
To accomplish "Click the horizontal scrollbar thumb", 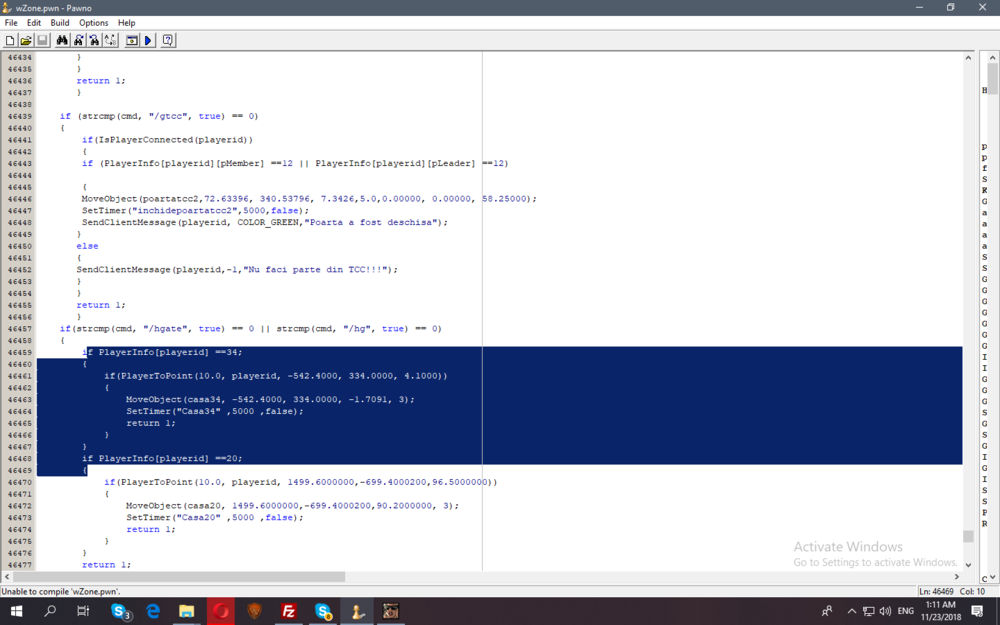I will pos(179,577).
